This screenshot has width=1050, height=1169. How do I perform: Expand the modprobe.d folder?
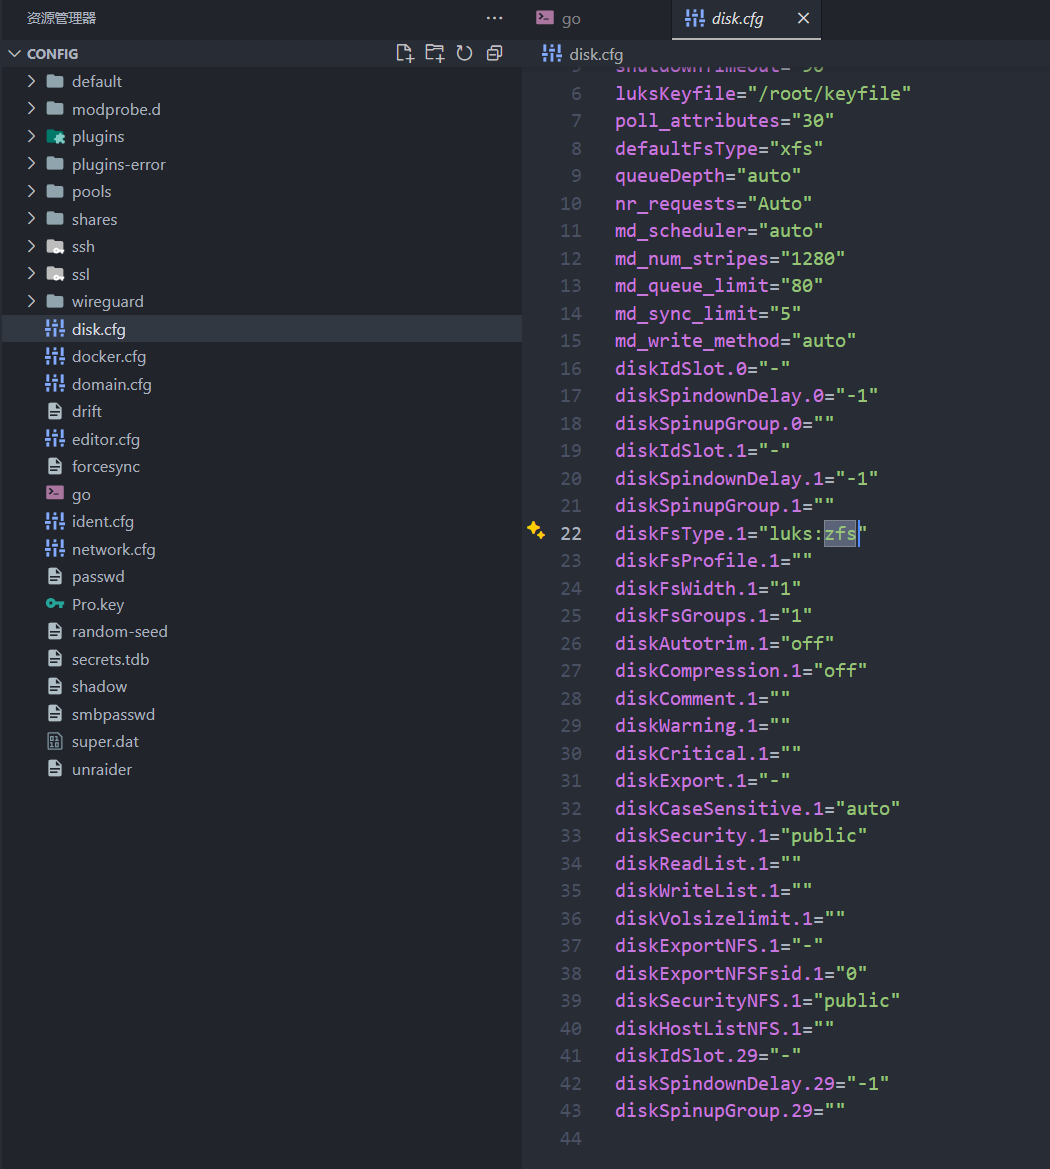click(31, 109)
